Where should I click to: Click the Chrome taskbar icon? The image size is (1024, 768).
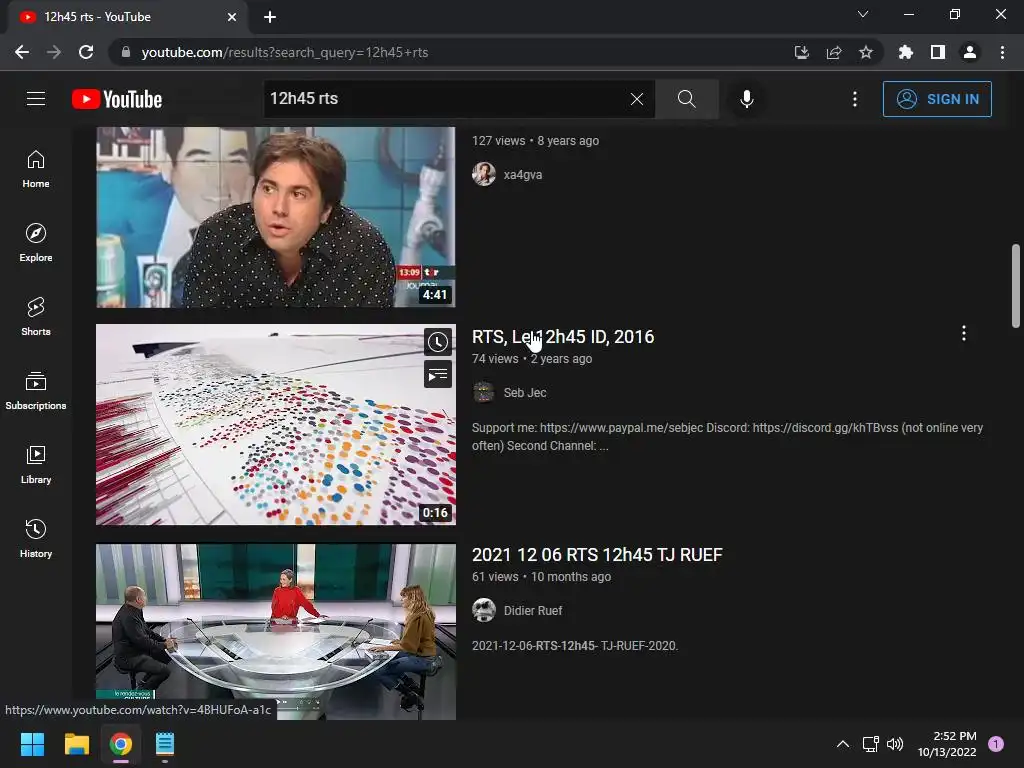click(121, 744)
